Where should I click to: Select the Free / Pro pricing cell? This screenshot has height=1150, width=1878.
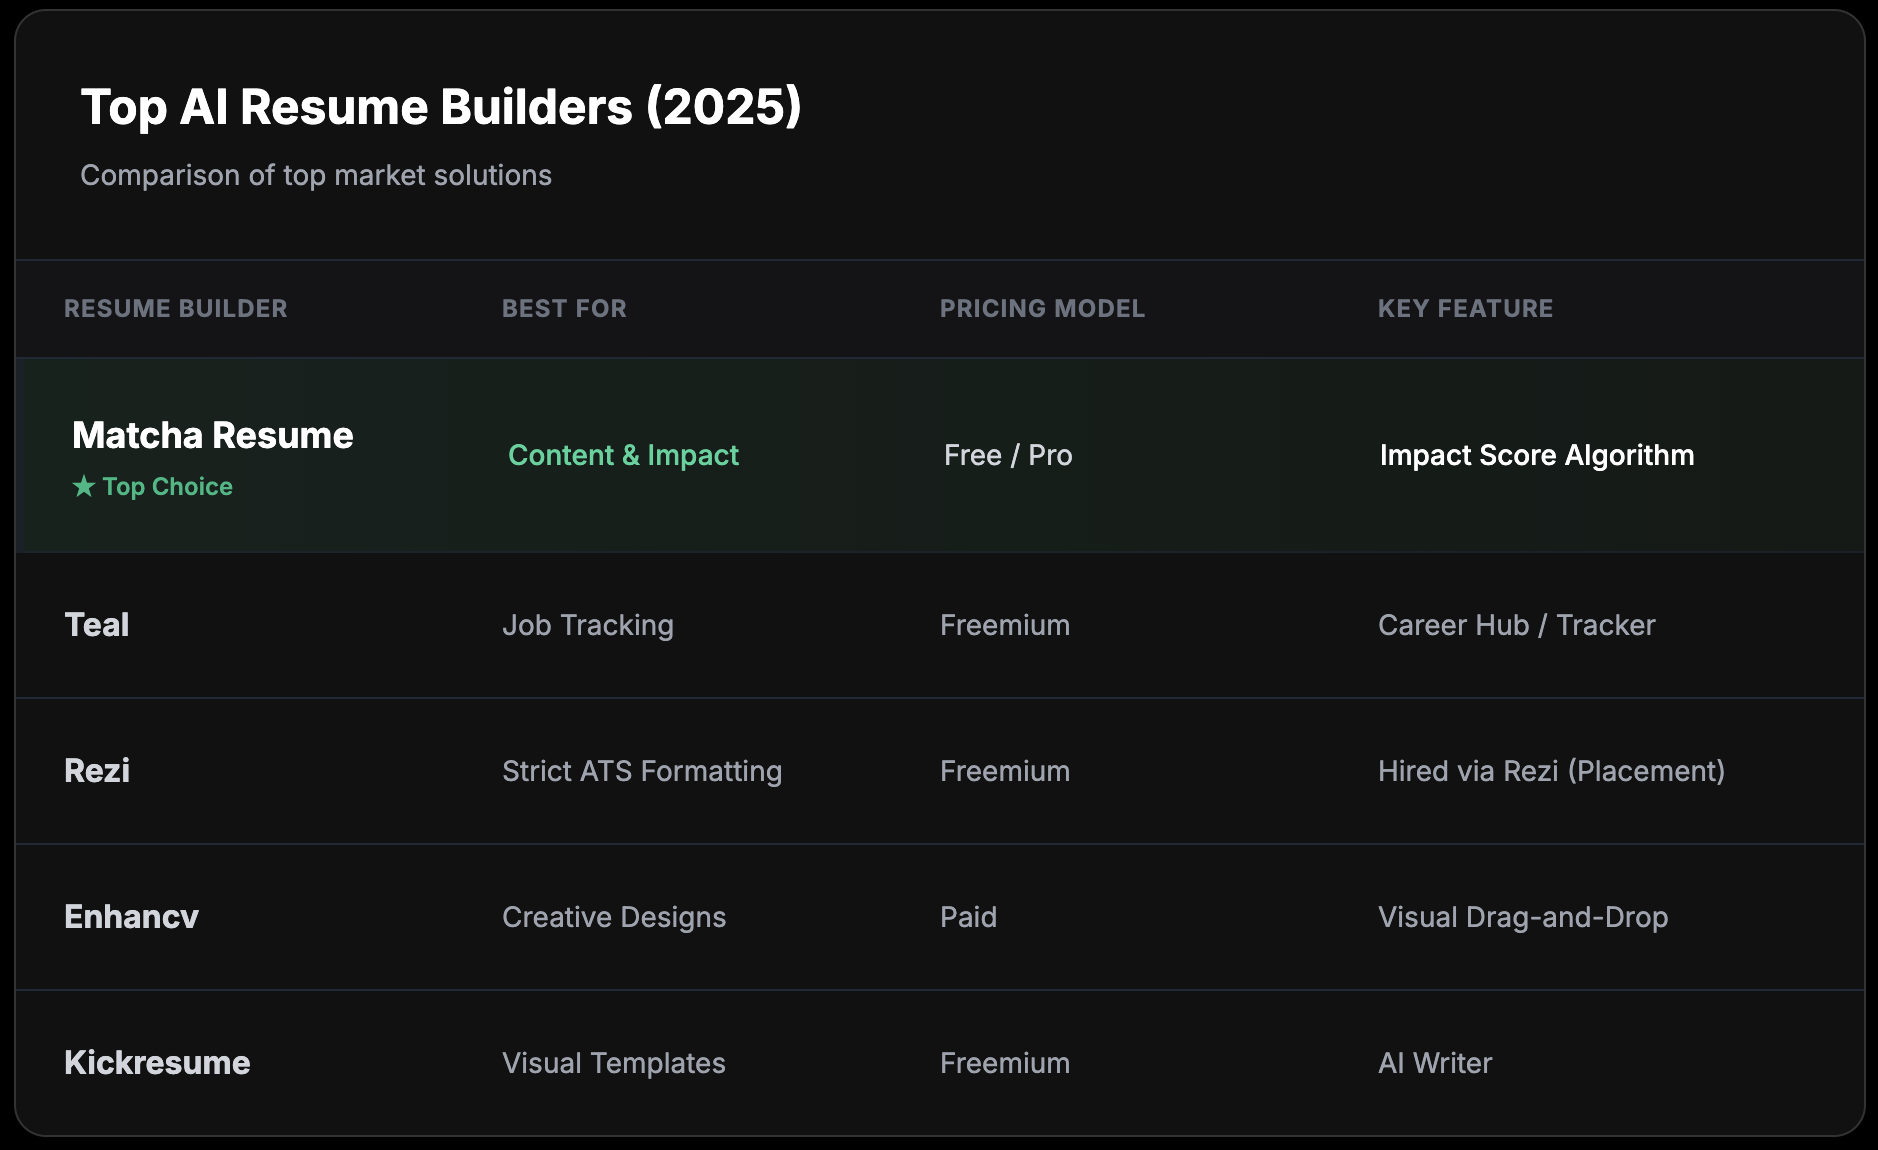coord(1007,456)
